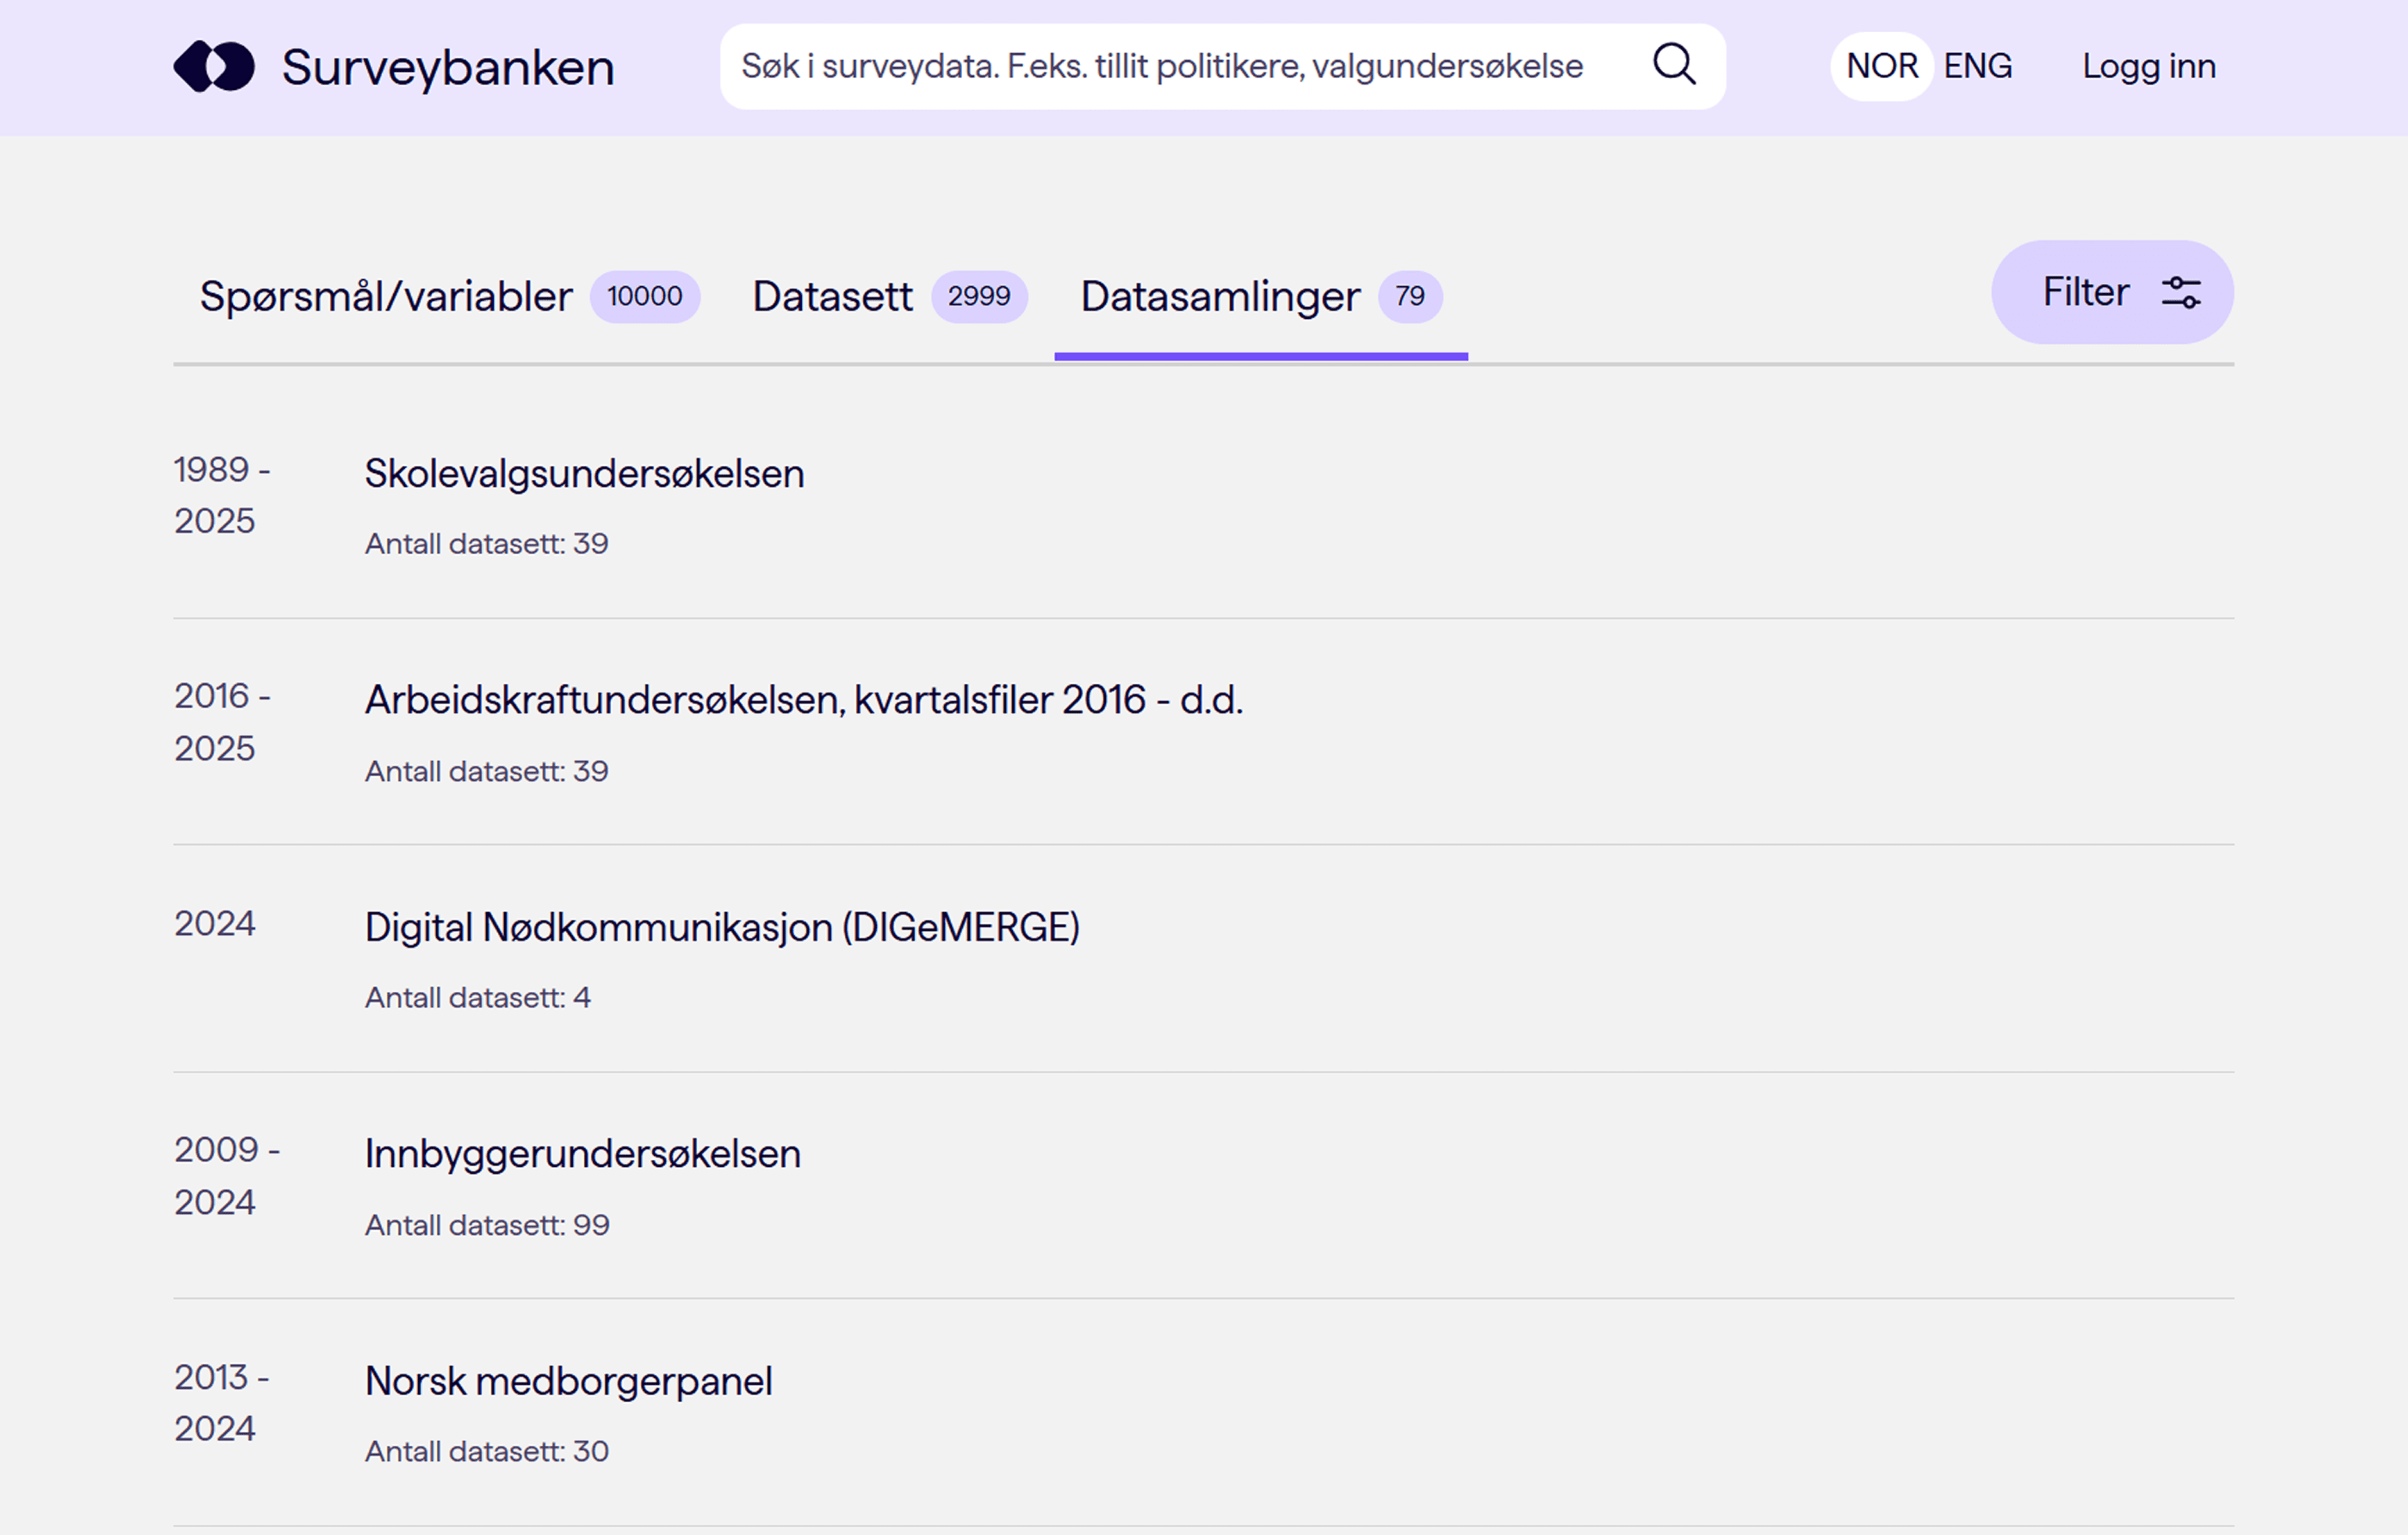Screen dimensions: 2408x1535
Task: Click the 10000 count badge
Action: [x=644, y=297]
